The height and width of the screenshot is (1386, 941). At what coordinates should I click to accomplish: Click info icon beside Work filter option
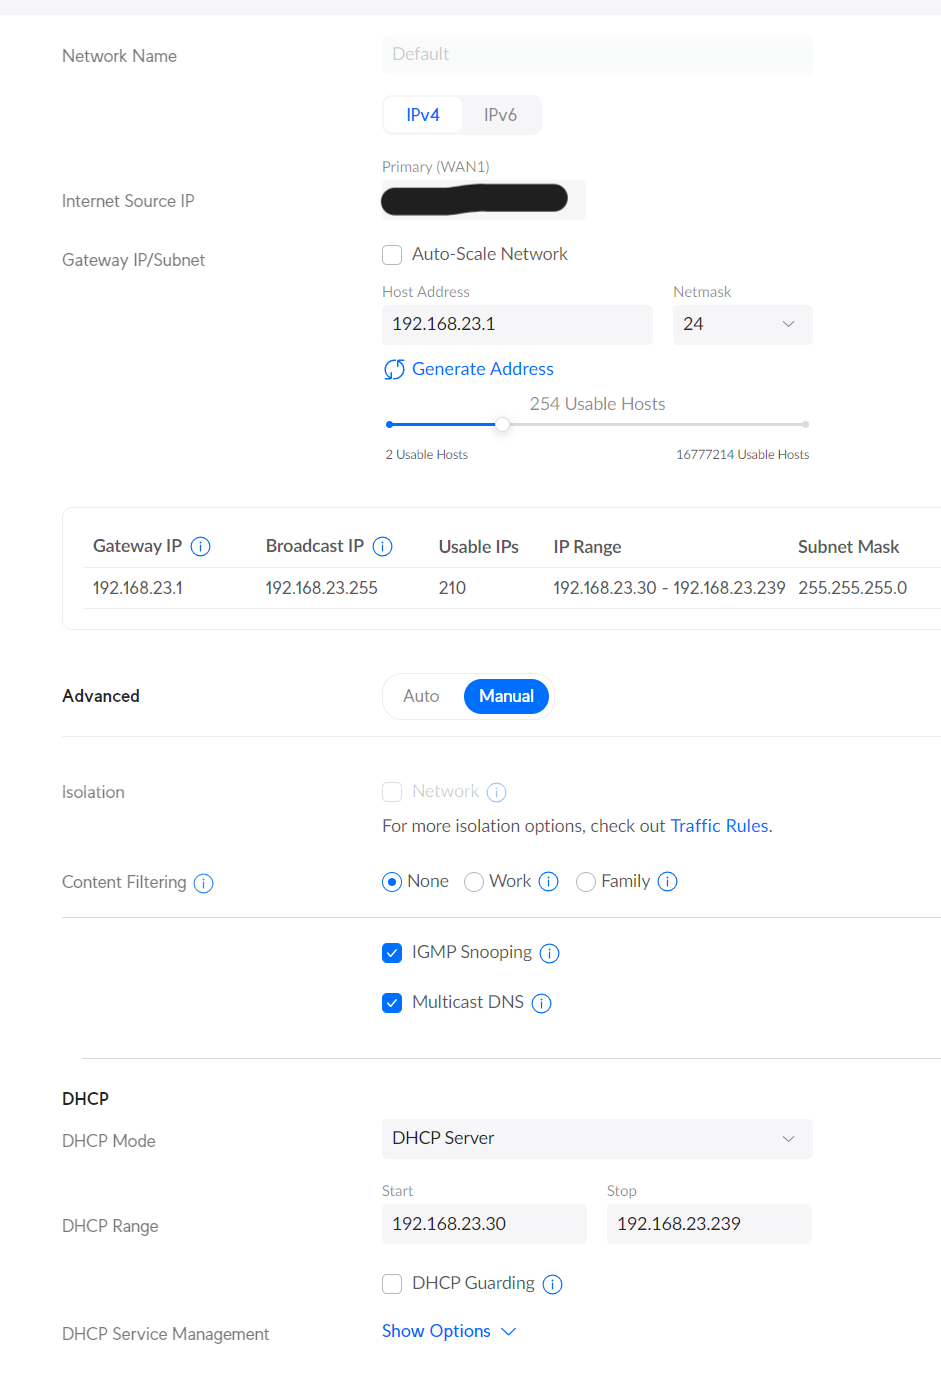click(x=548, y=881)
